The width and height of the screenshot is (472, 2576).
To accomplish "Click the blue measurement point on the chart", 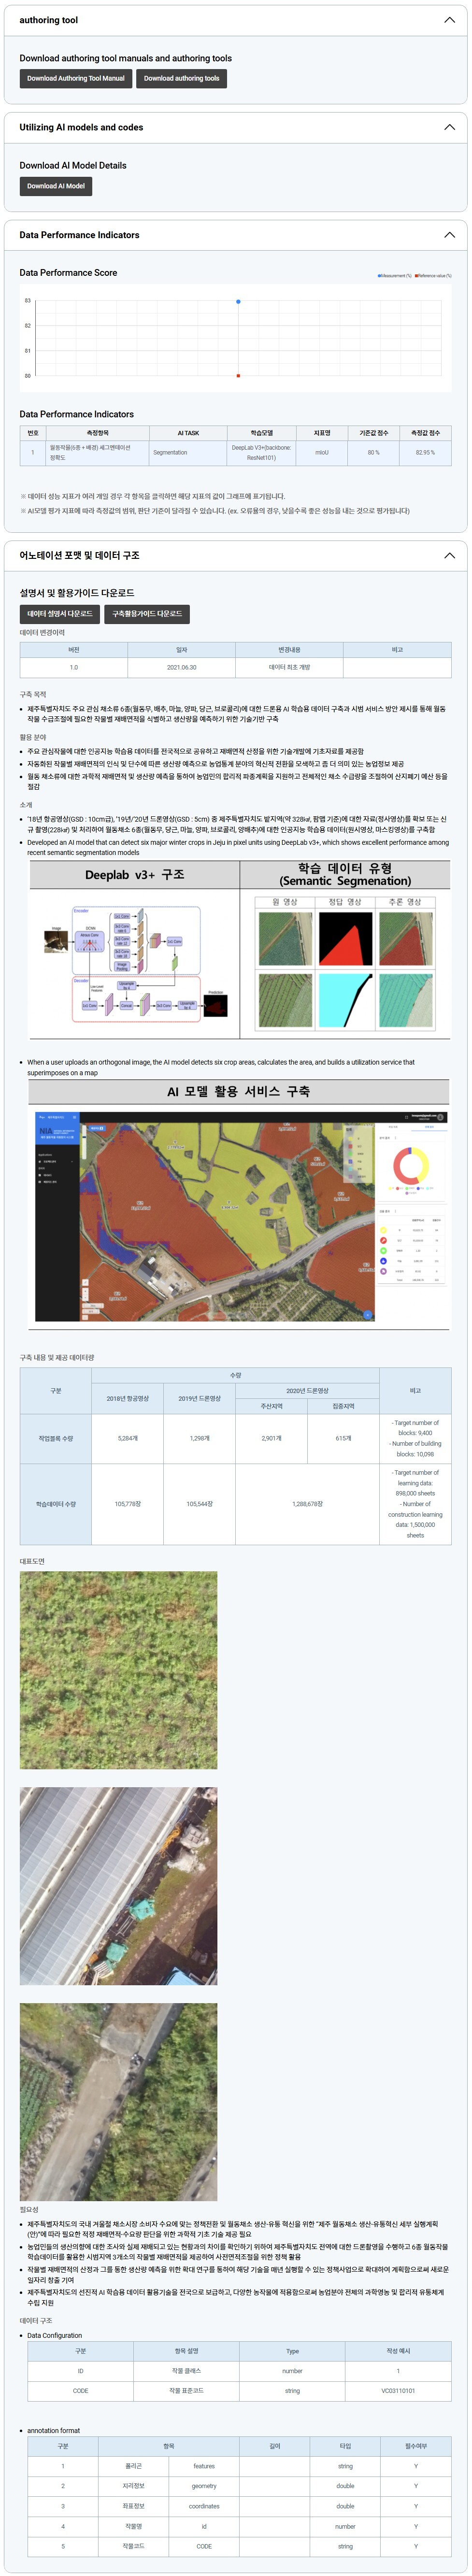I will tap(238, 301).
